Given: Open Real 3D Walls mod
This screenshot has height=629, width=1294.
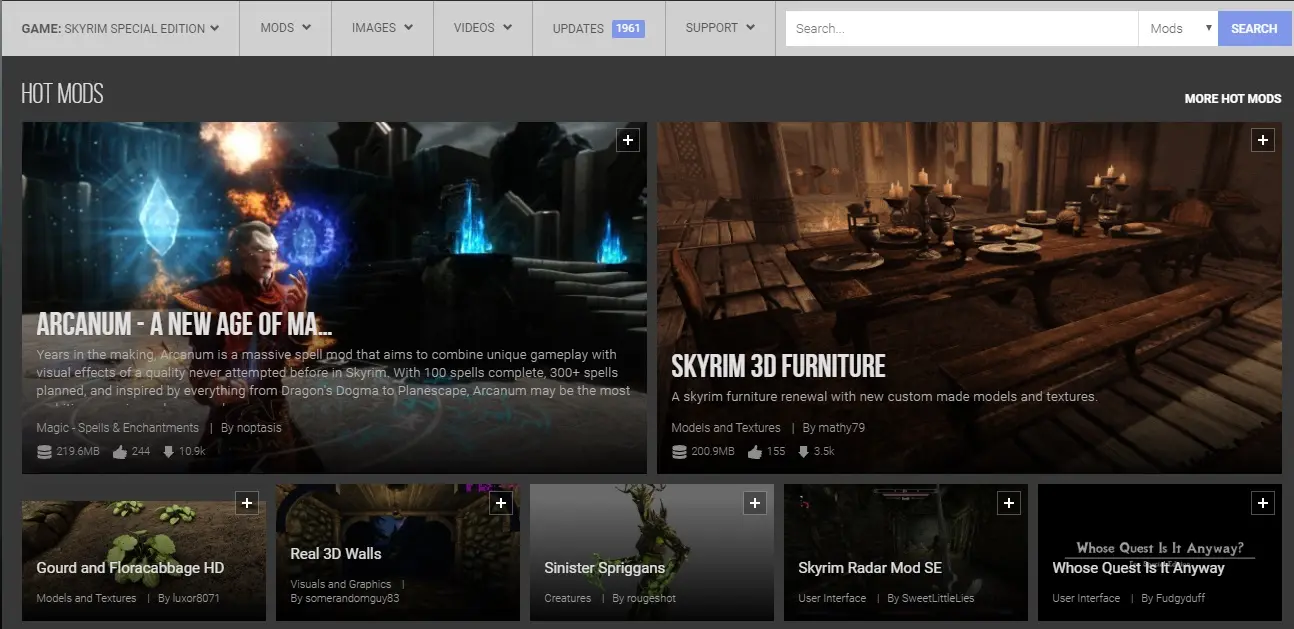Looking at the screenshot, I should tap(336, 554).
